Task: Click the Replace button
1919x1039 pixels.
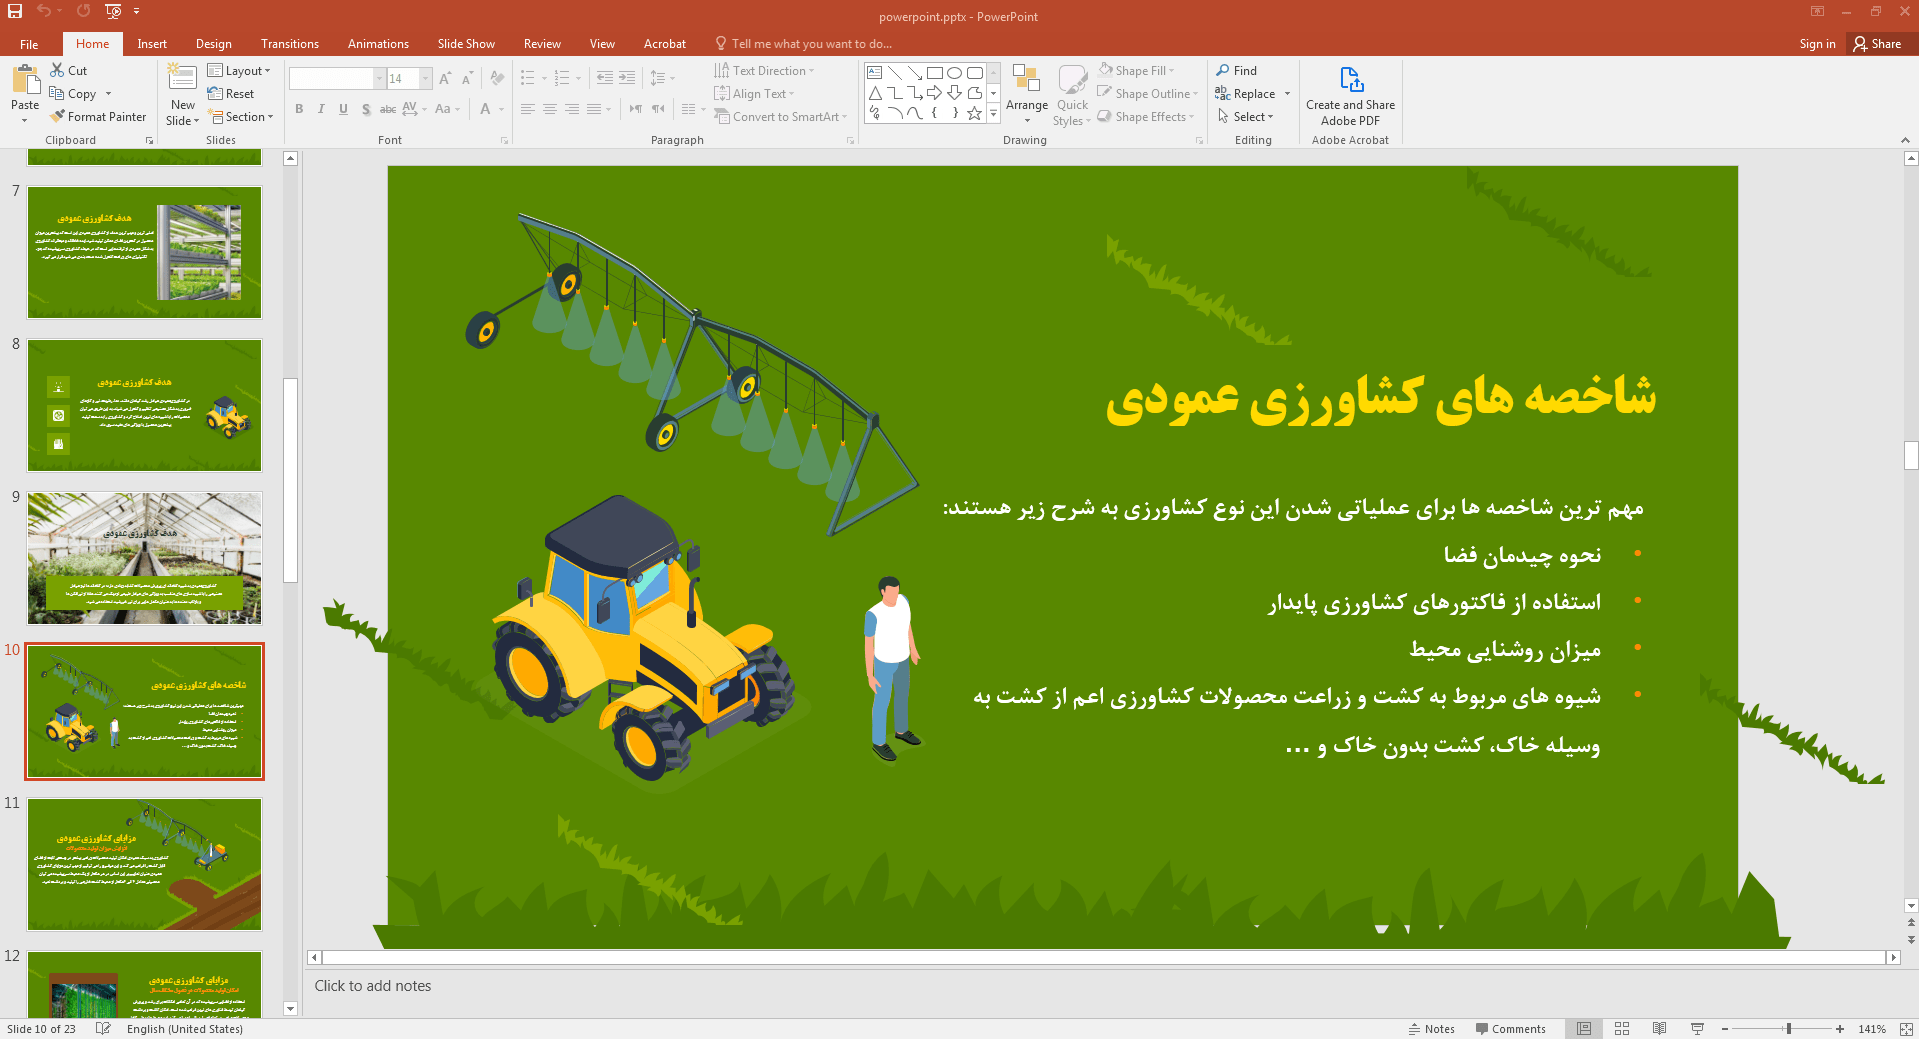Action: 1246,94
